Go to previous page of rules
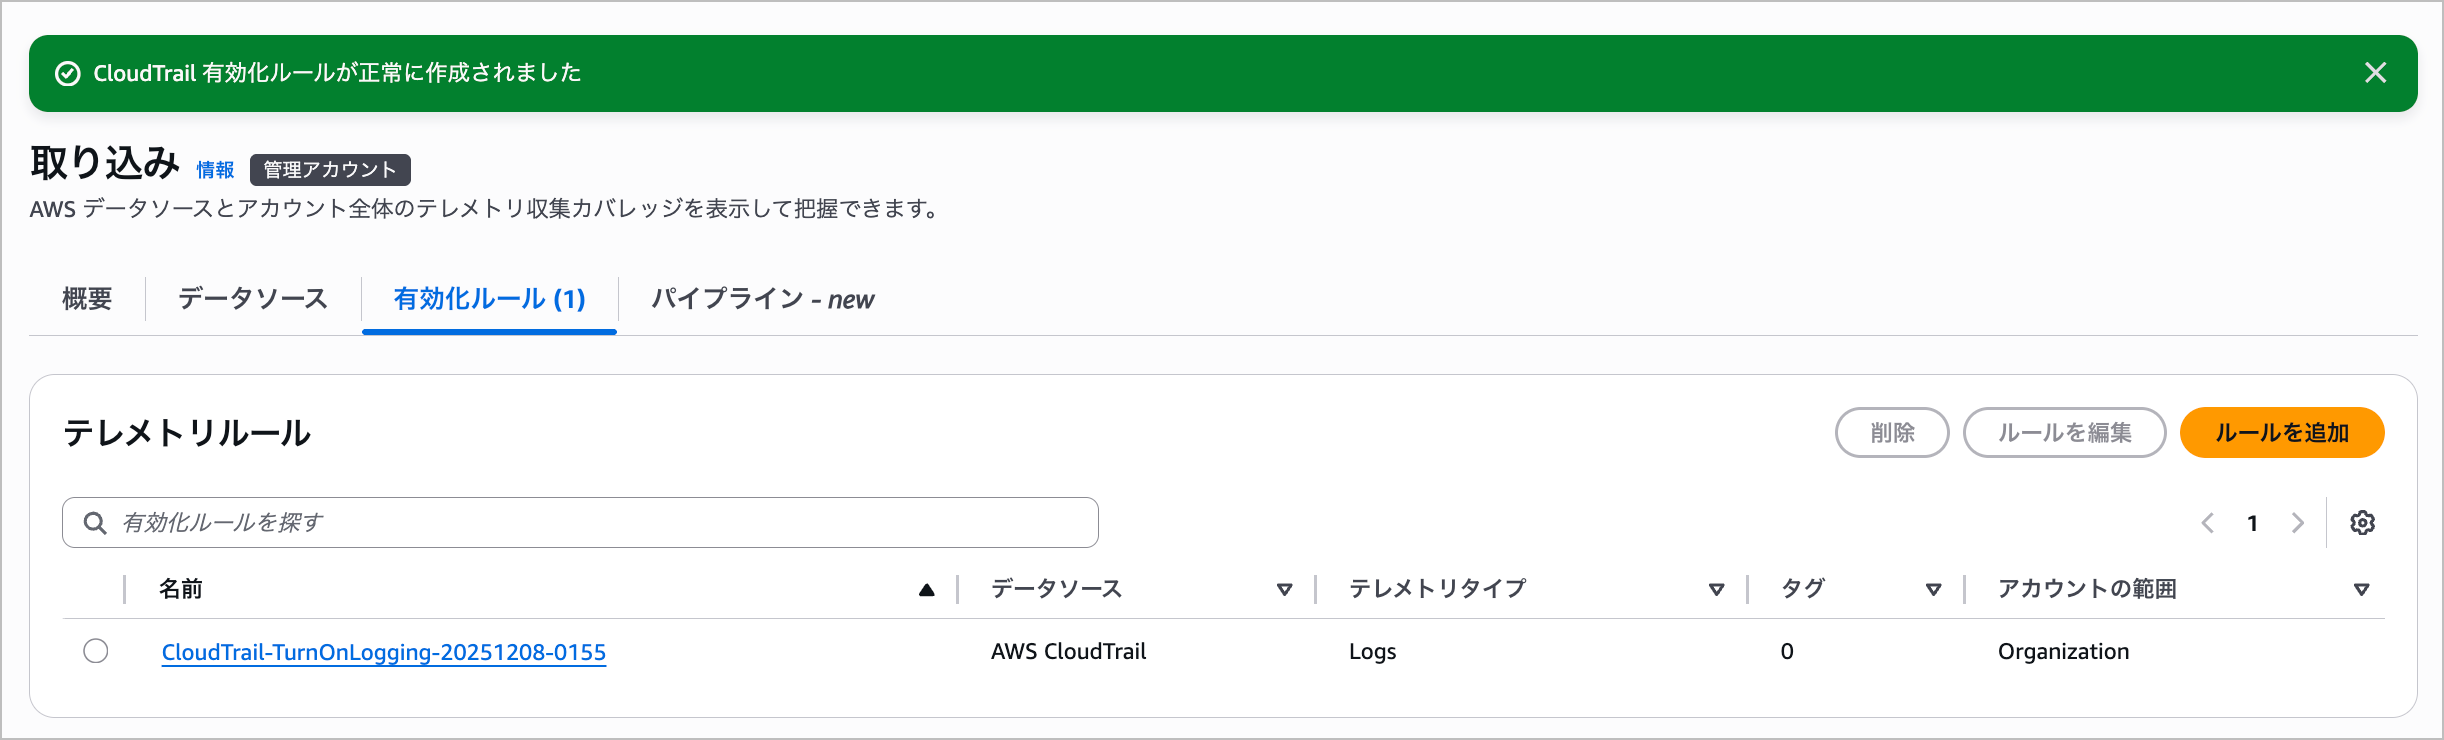The width and height of the screenshot is (2444, 740). coord(2208,523)
